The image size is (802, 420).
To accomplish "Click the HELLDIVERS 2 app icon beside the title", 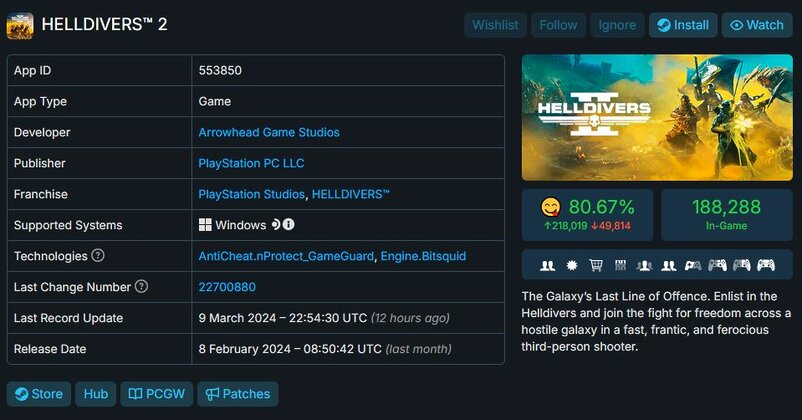I will [20, 26].
